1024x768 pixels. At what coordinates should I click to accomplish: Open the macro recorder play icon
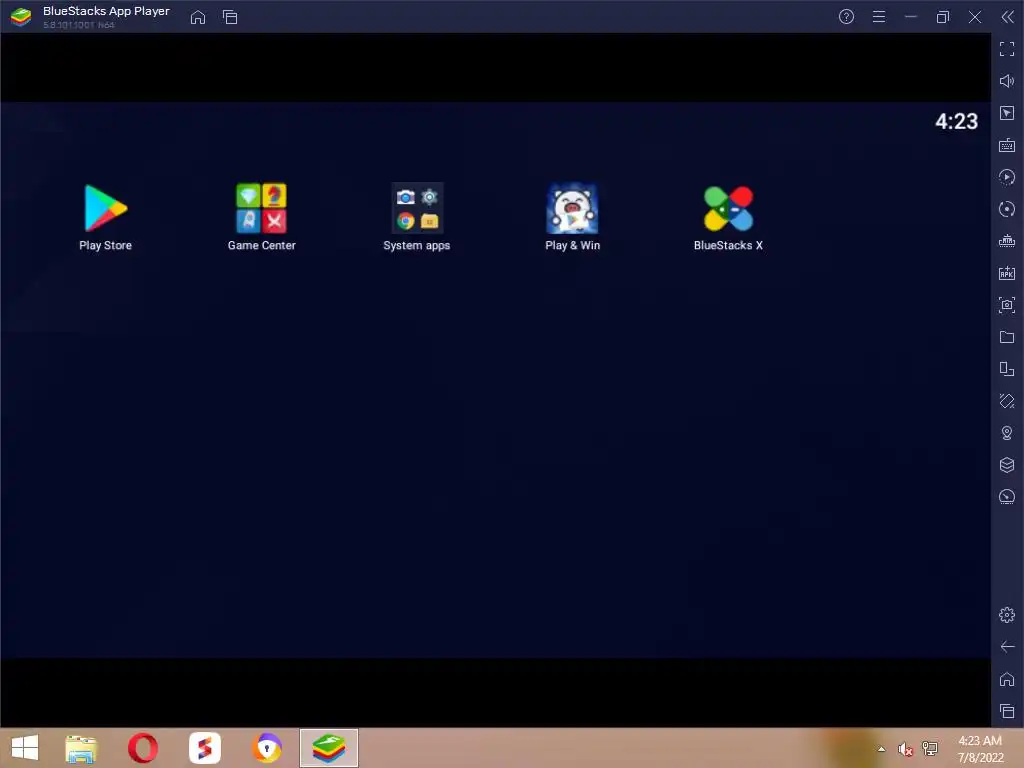click(x=1007, y=177)
